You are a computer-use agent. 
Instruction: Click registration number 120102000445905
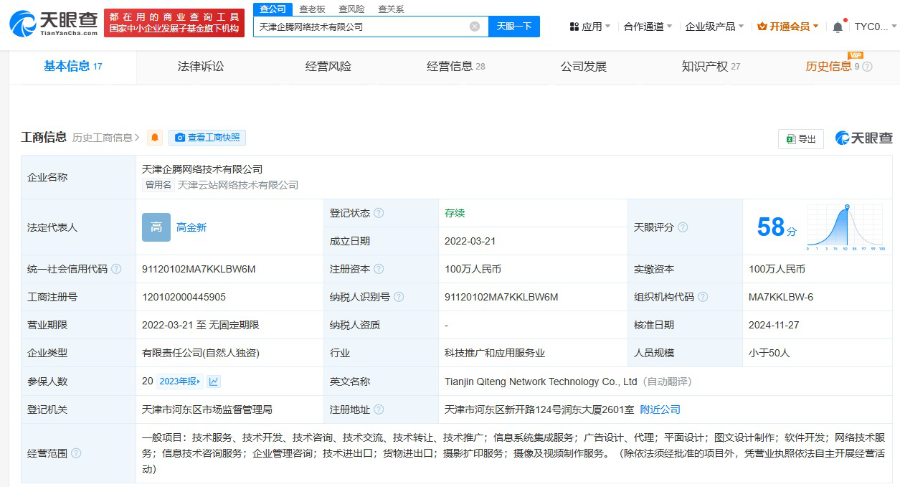(x=184, y=297)
